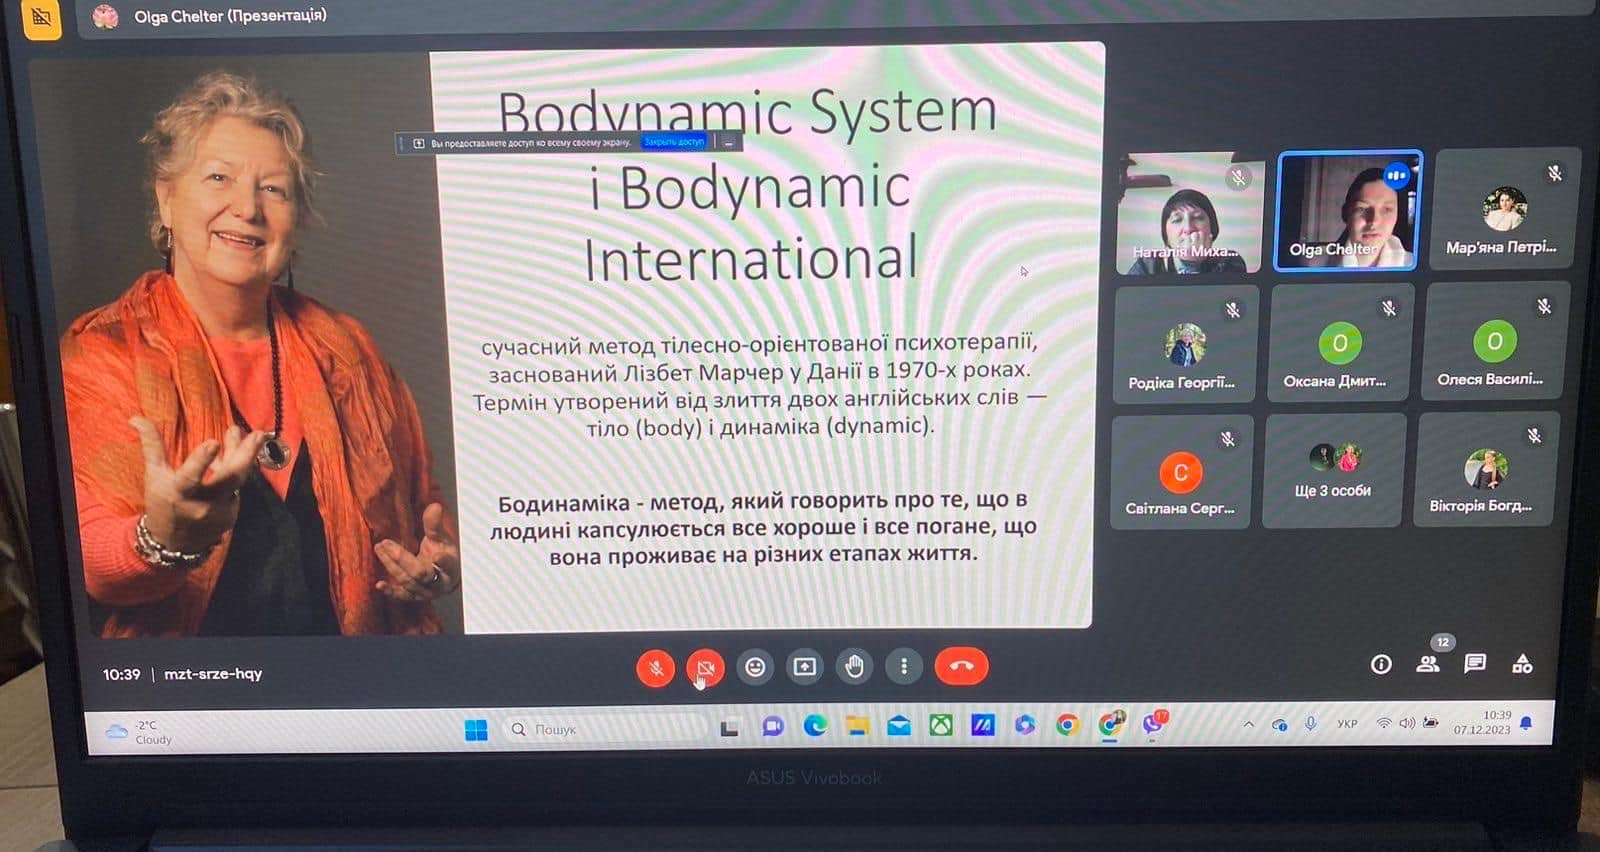Turn on the disabled camera button
The width and height of the screenshot is (1600, 852).
point(705,667)
